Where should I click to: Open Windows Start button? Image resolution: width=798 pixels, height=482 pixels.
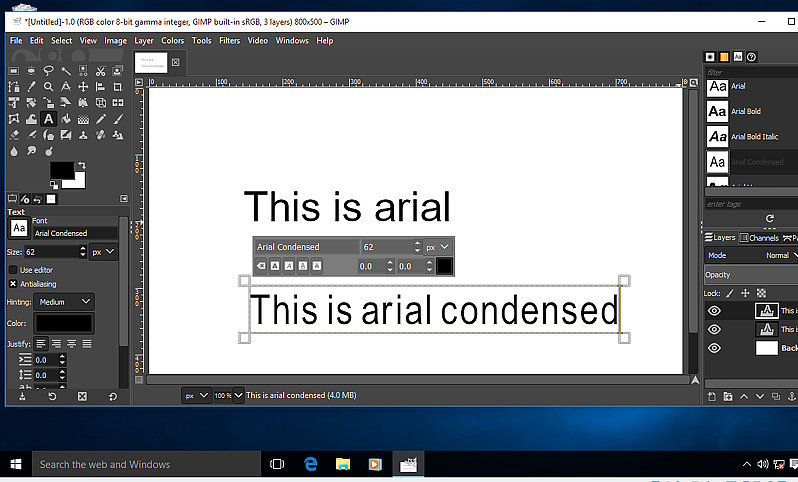[16, 464]
